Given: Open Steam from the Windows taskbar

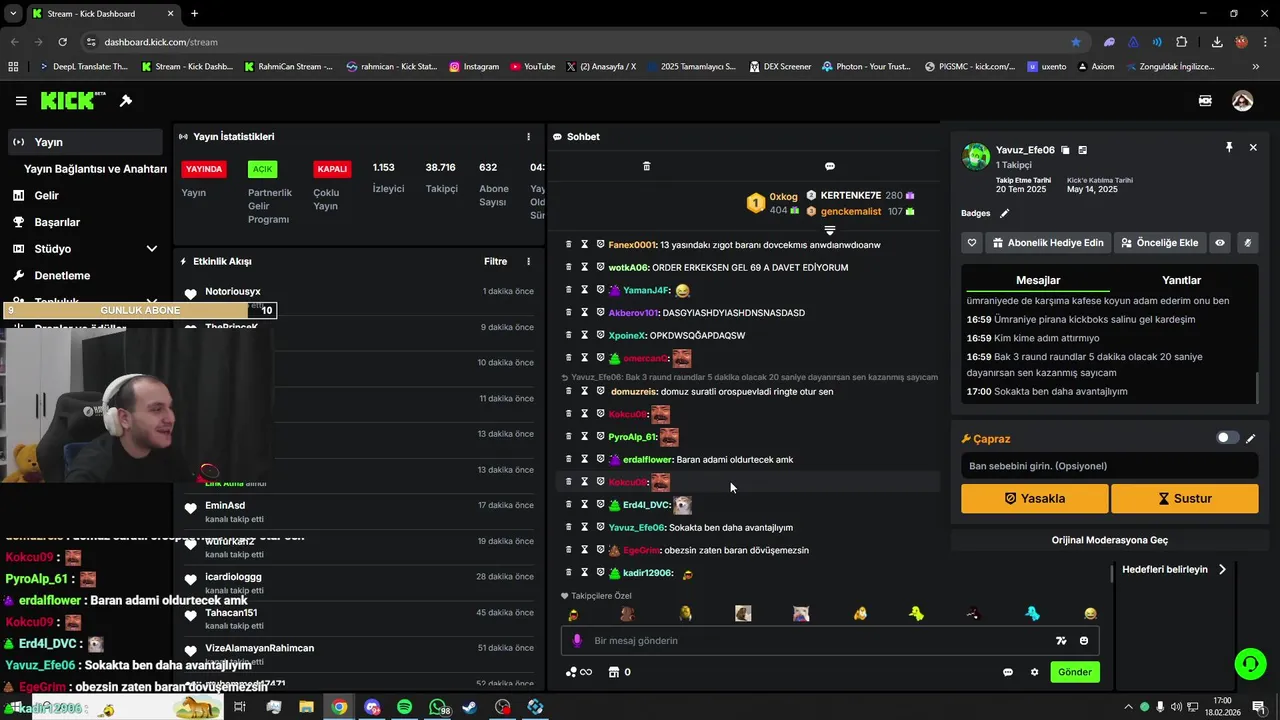Looking at the screenshot, I should pyautogui.click(x=470, y=707).
